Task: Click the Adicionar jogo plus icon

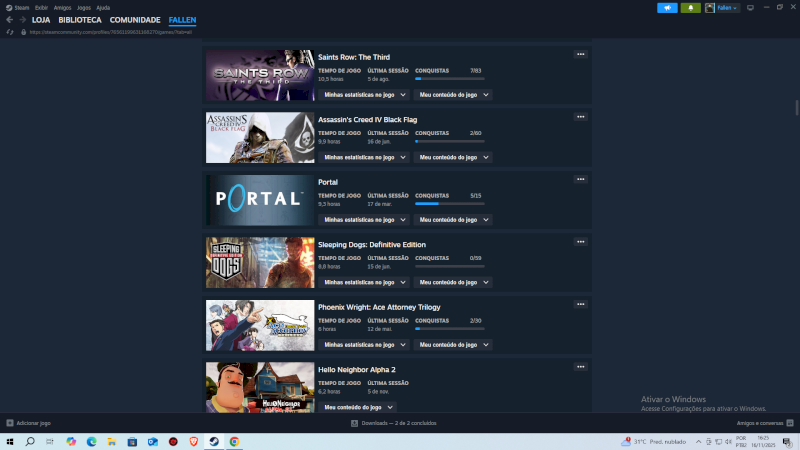Action: click(x=10, y=423)
